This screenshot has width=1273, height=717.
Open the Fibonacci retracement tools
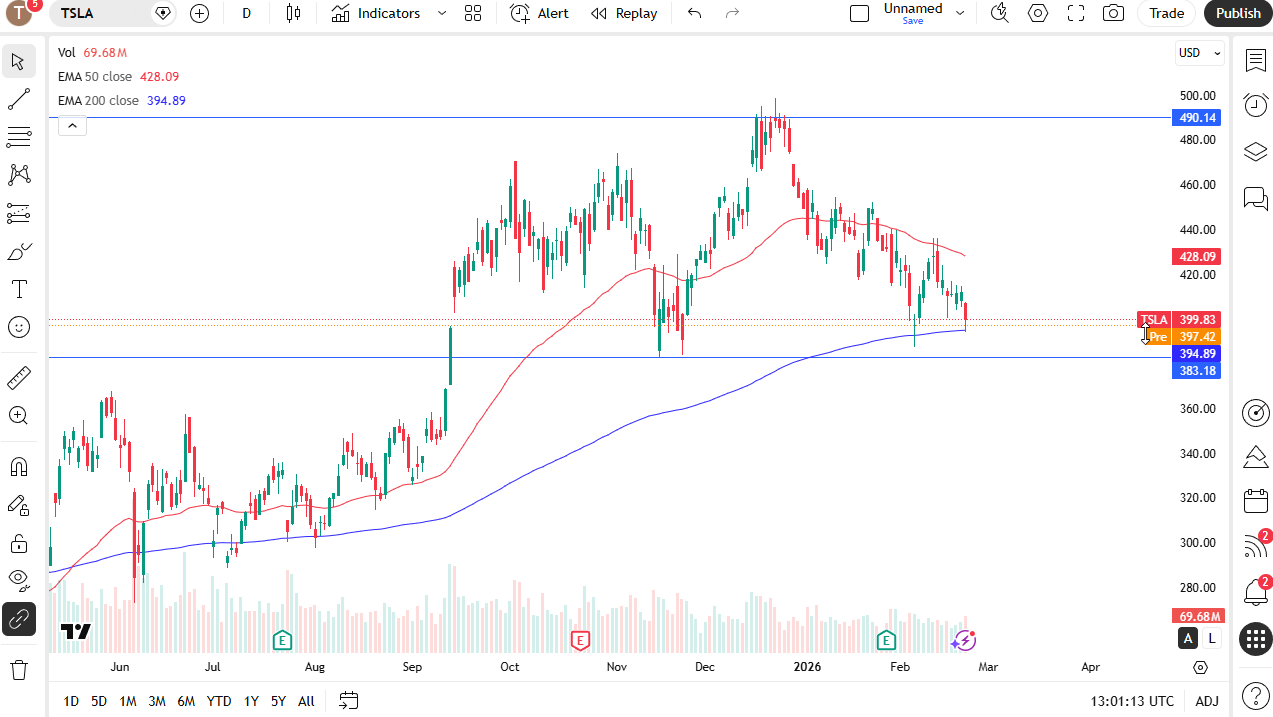18,137
